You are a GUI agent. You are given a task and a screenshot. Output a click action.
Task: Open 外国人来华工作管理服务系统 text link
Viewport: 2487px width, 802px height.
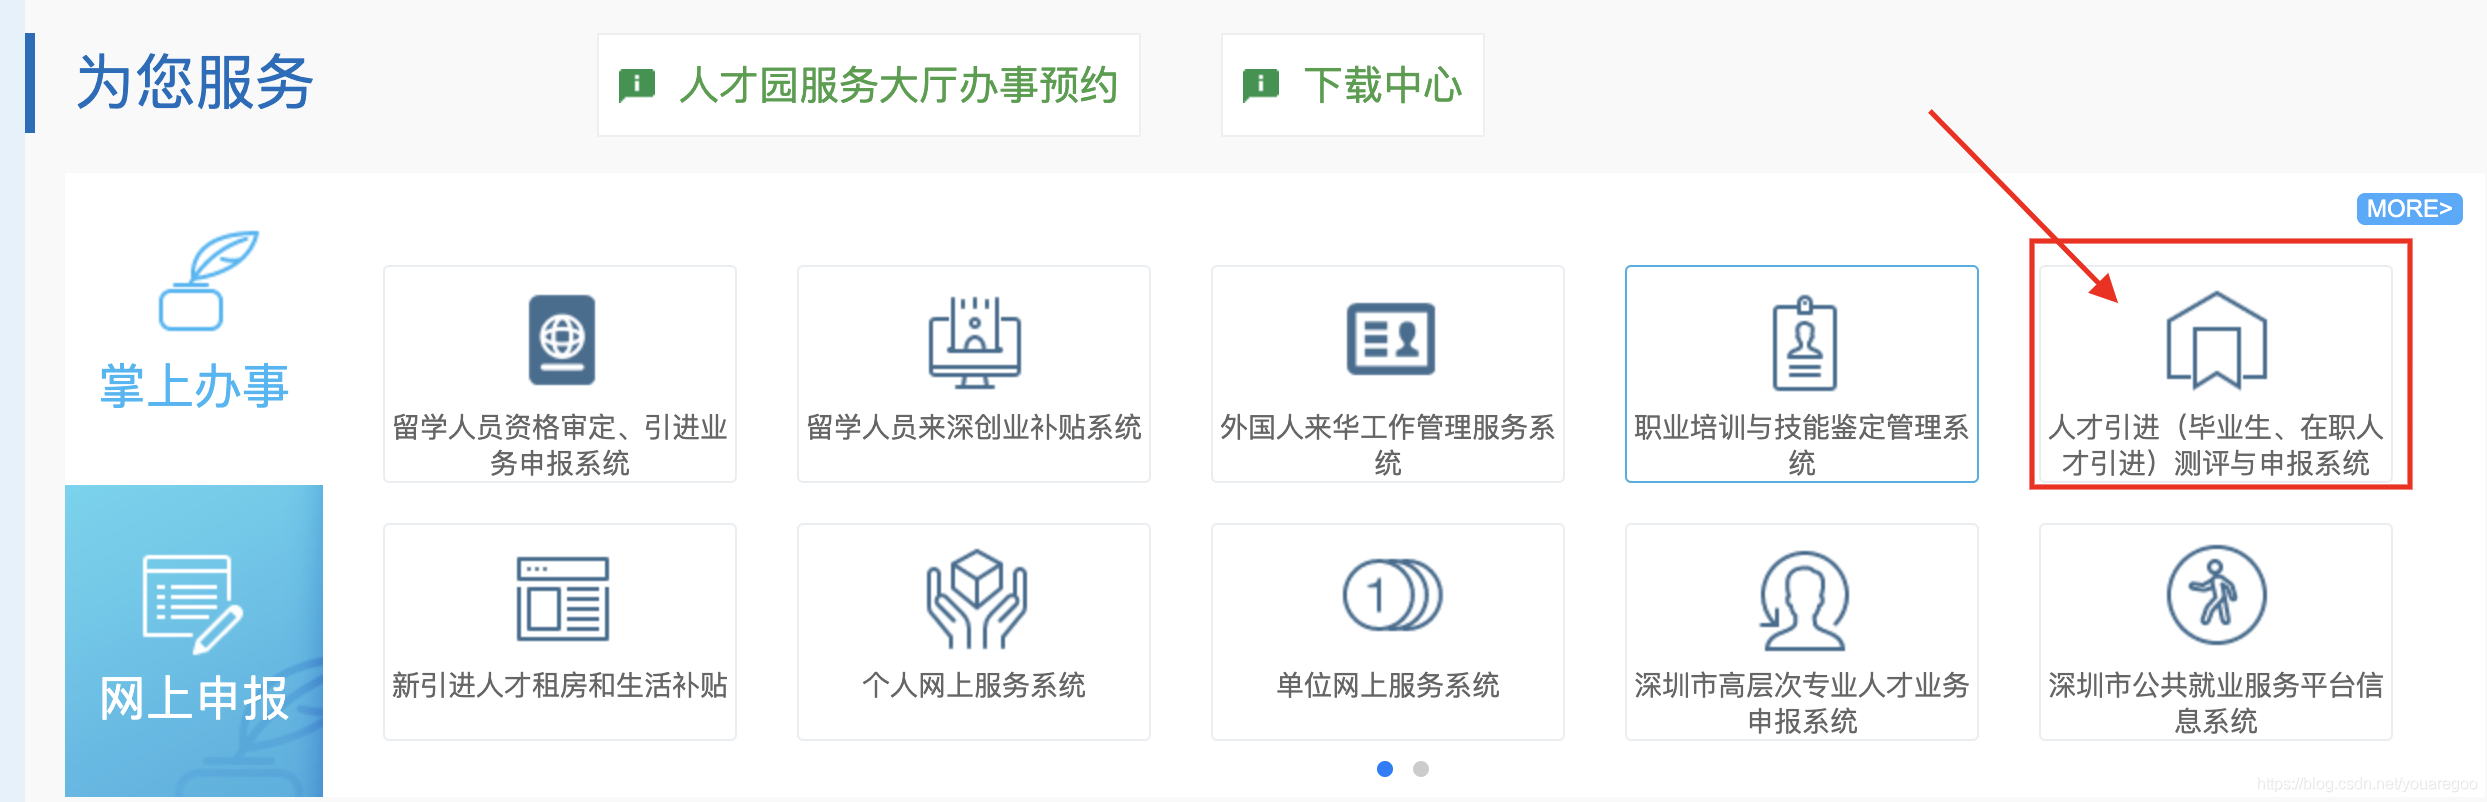(1388, 445)
